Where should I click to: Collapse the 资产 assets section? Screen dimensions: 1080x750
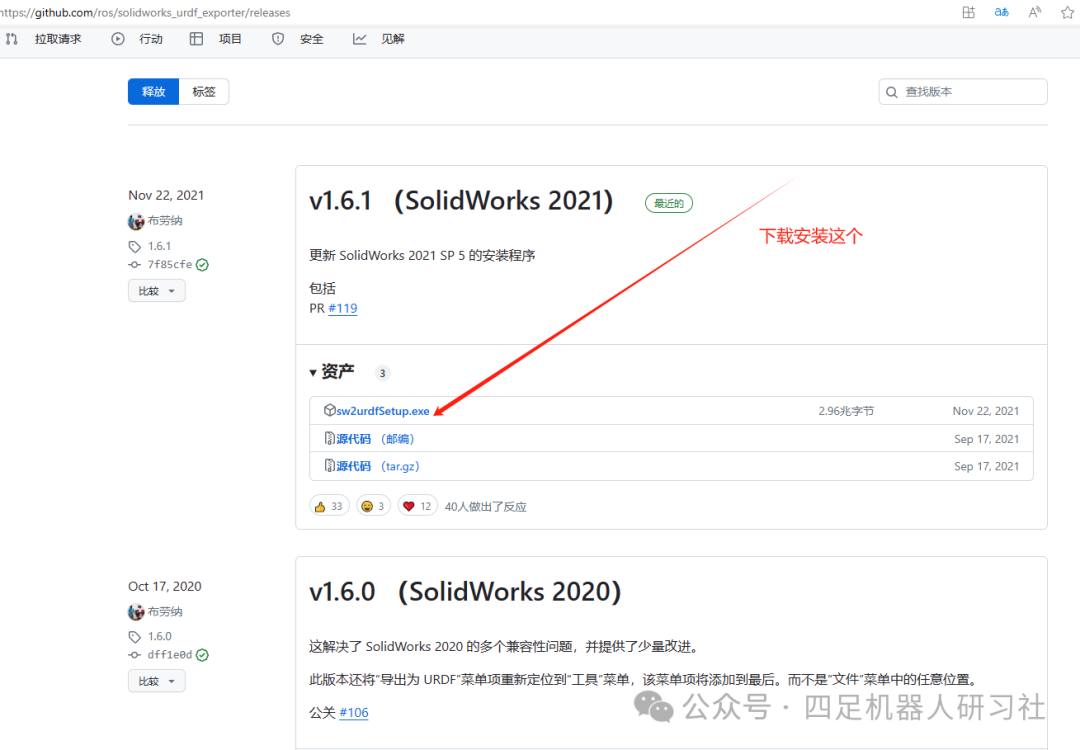click(x=331, y=372)
